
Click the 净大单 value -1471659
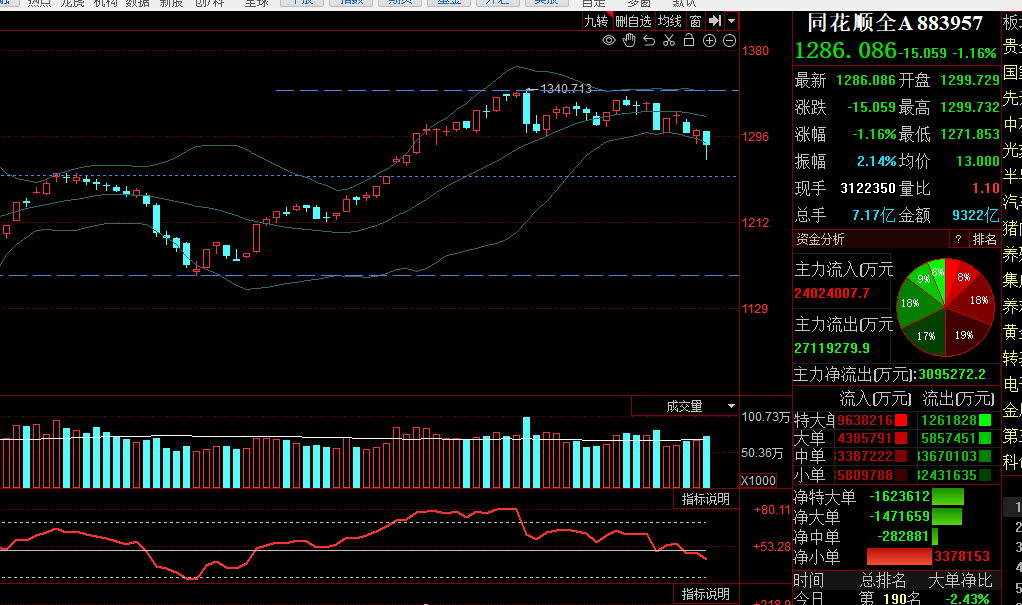click(899, 516)
